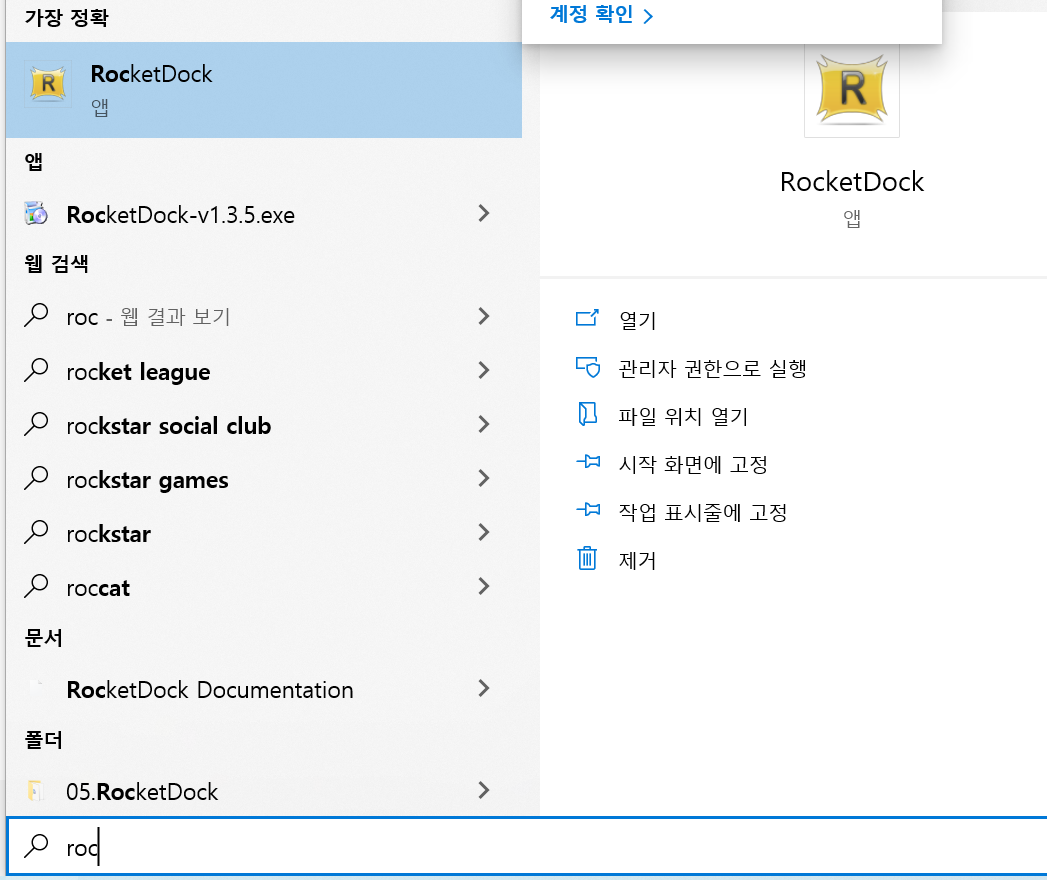Choose '파일 위치 열기'

click(x=683, y=417)
